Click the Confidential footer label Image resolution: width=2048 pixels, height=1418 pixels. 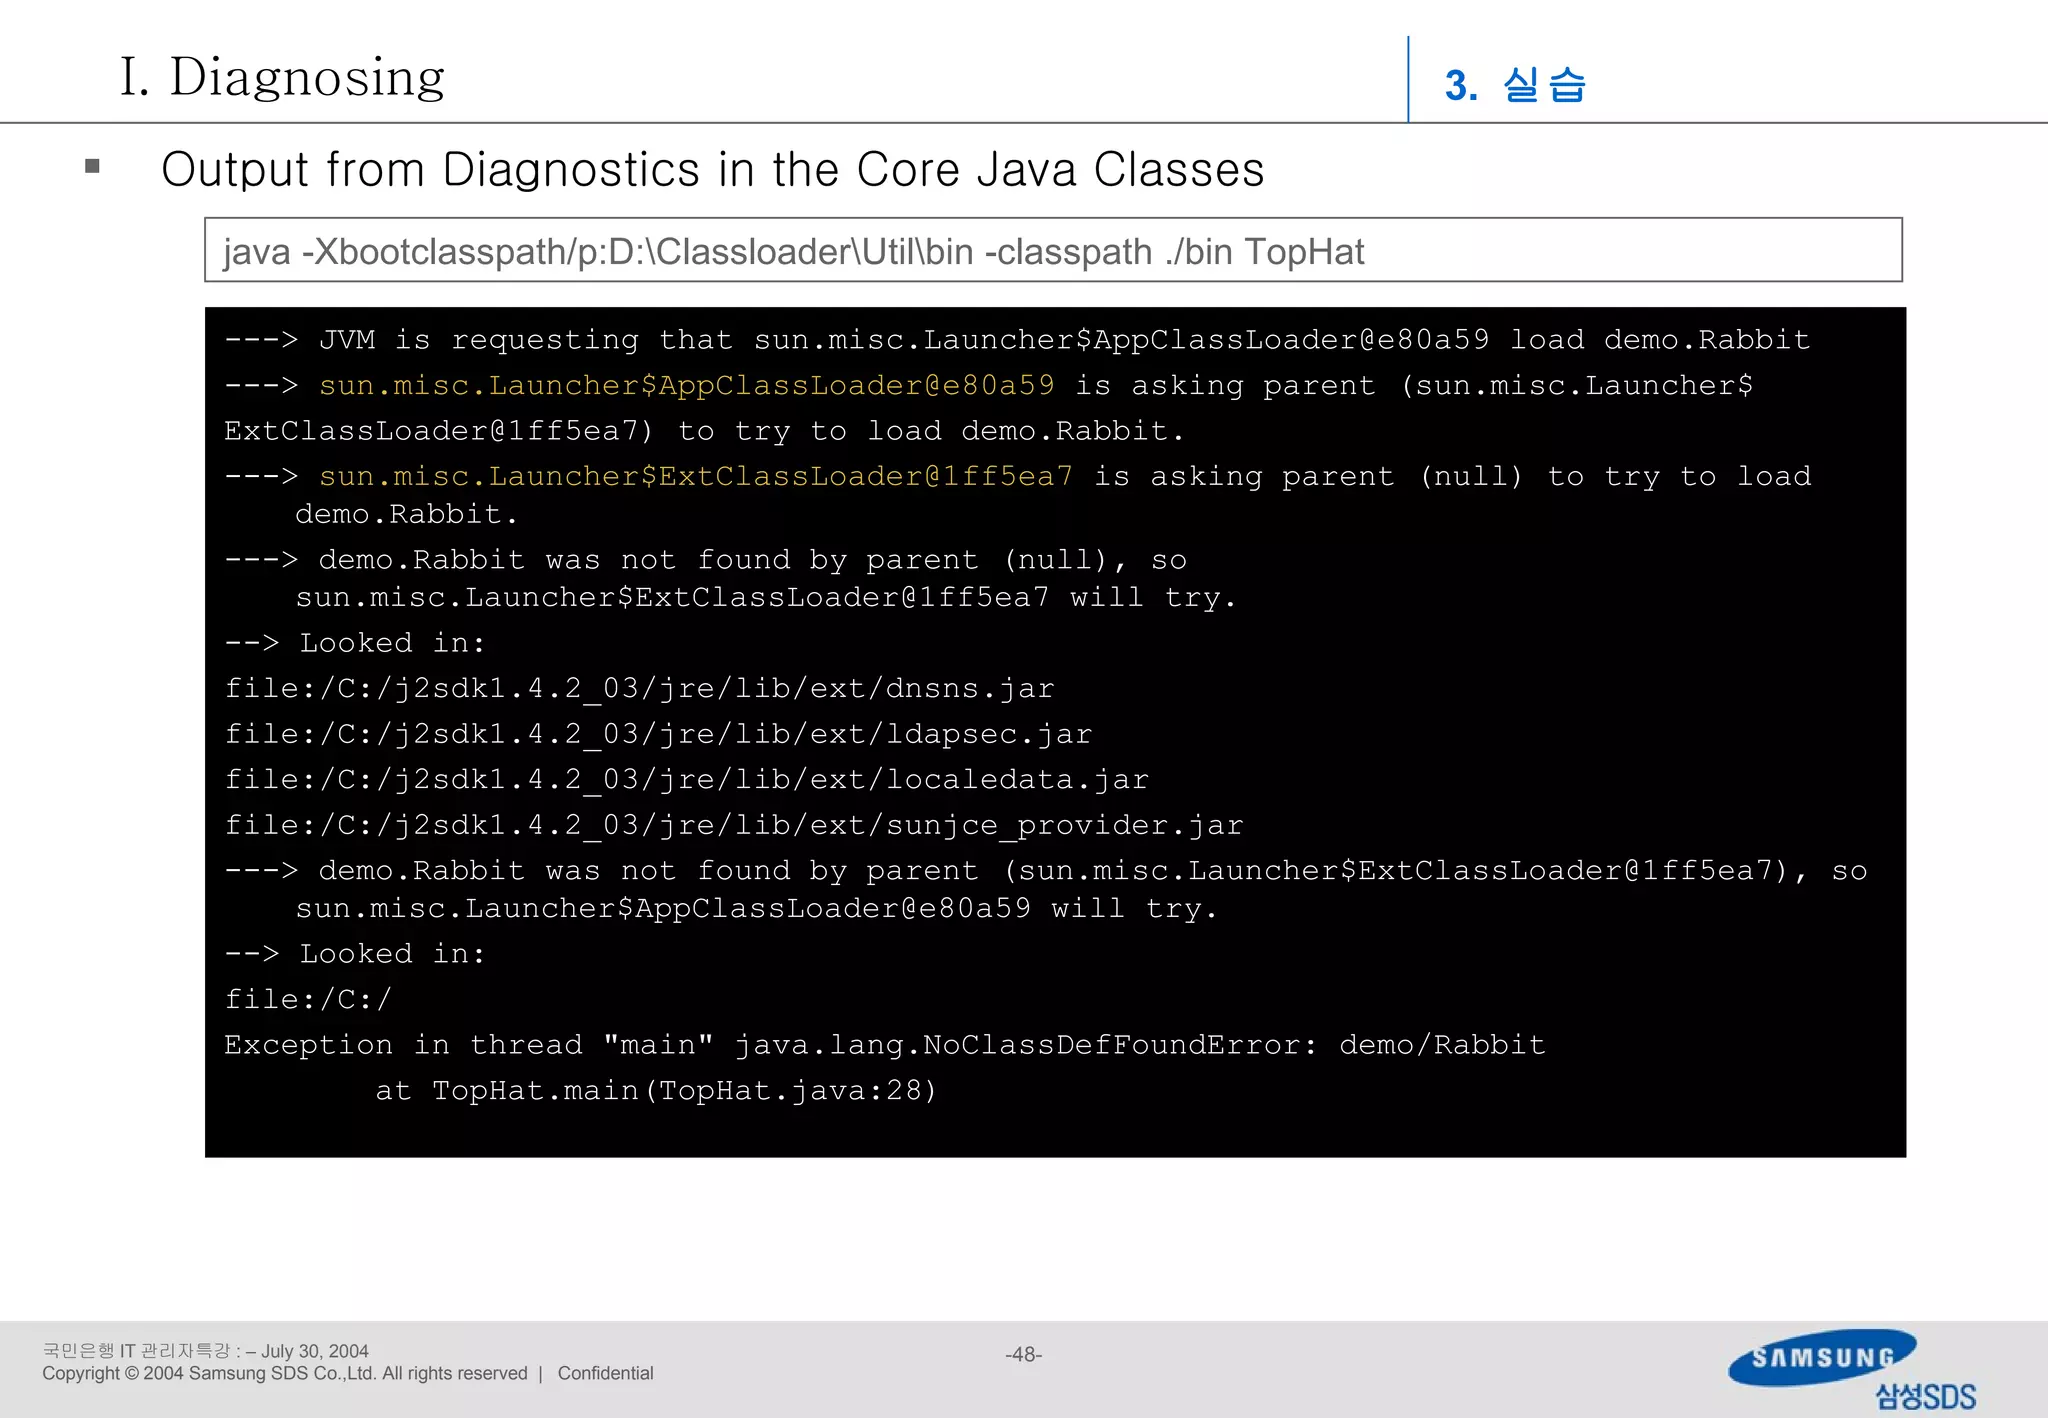pyautogui.click(x=605, y=1373)
